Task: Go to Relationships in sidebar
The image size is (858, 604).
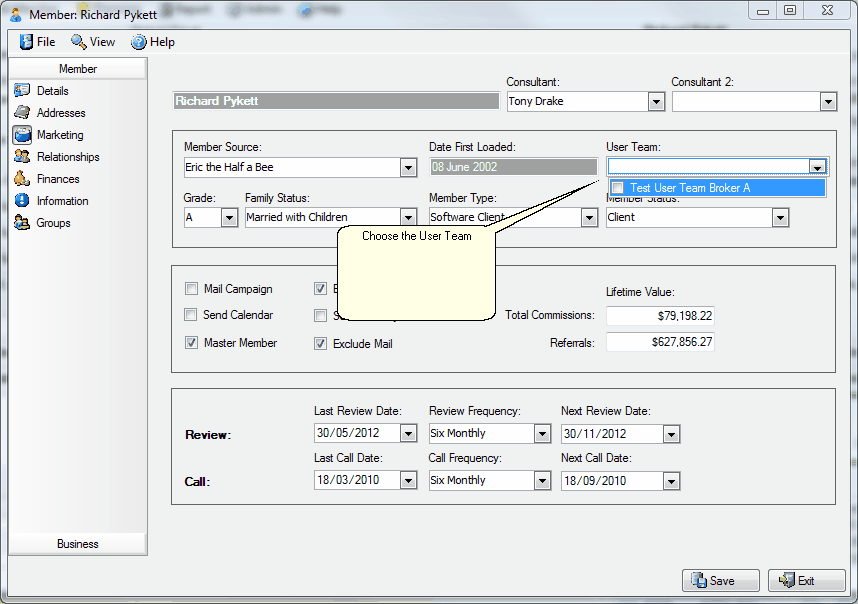Action: pyautogui.click(x=68, y=157)
